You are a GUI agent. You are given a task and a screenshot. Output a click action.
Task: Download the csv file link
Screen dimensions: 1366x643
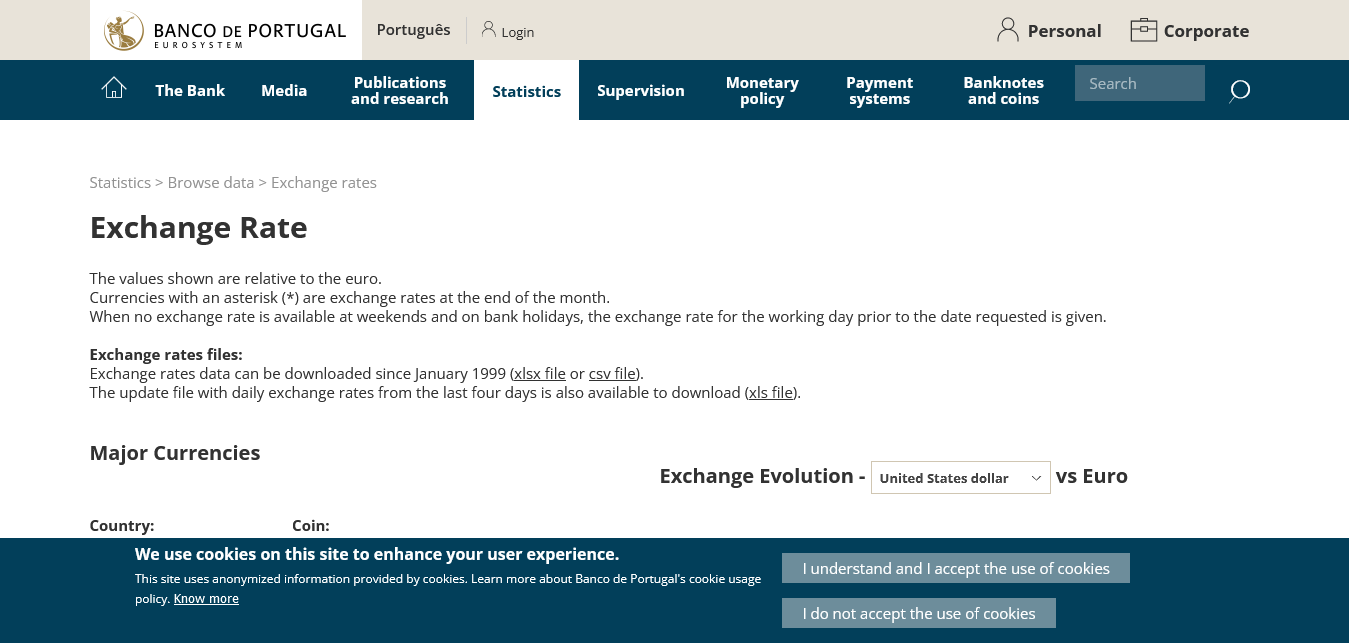[612, 374]
